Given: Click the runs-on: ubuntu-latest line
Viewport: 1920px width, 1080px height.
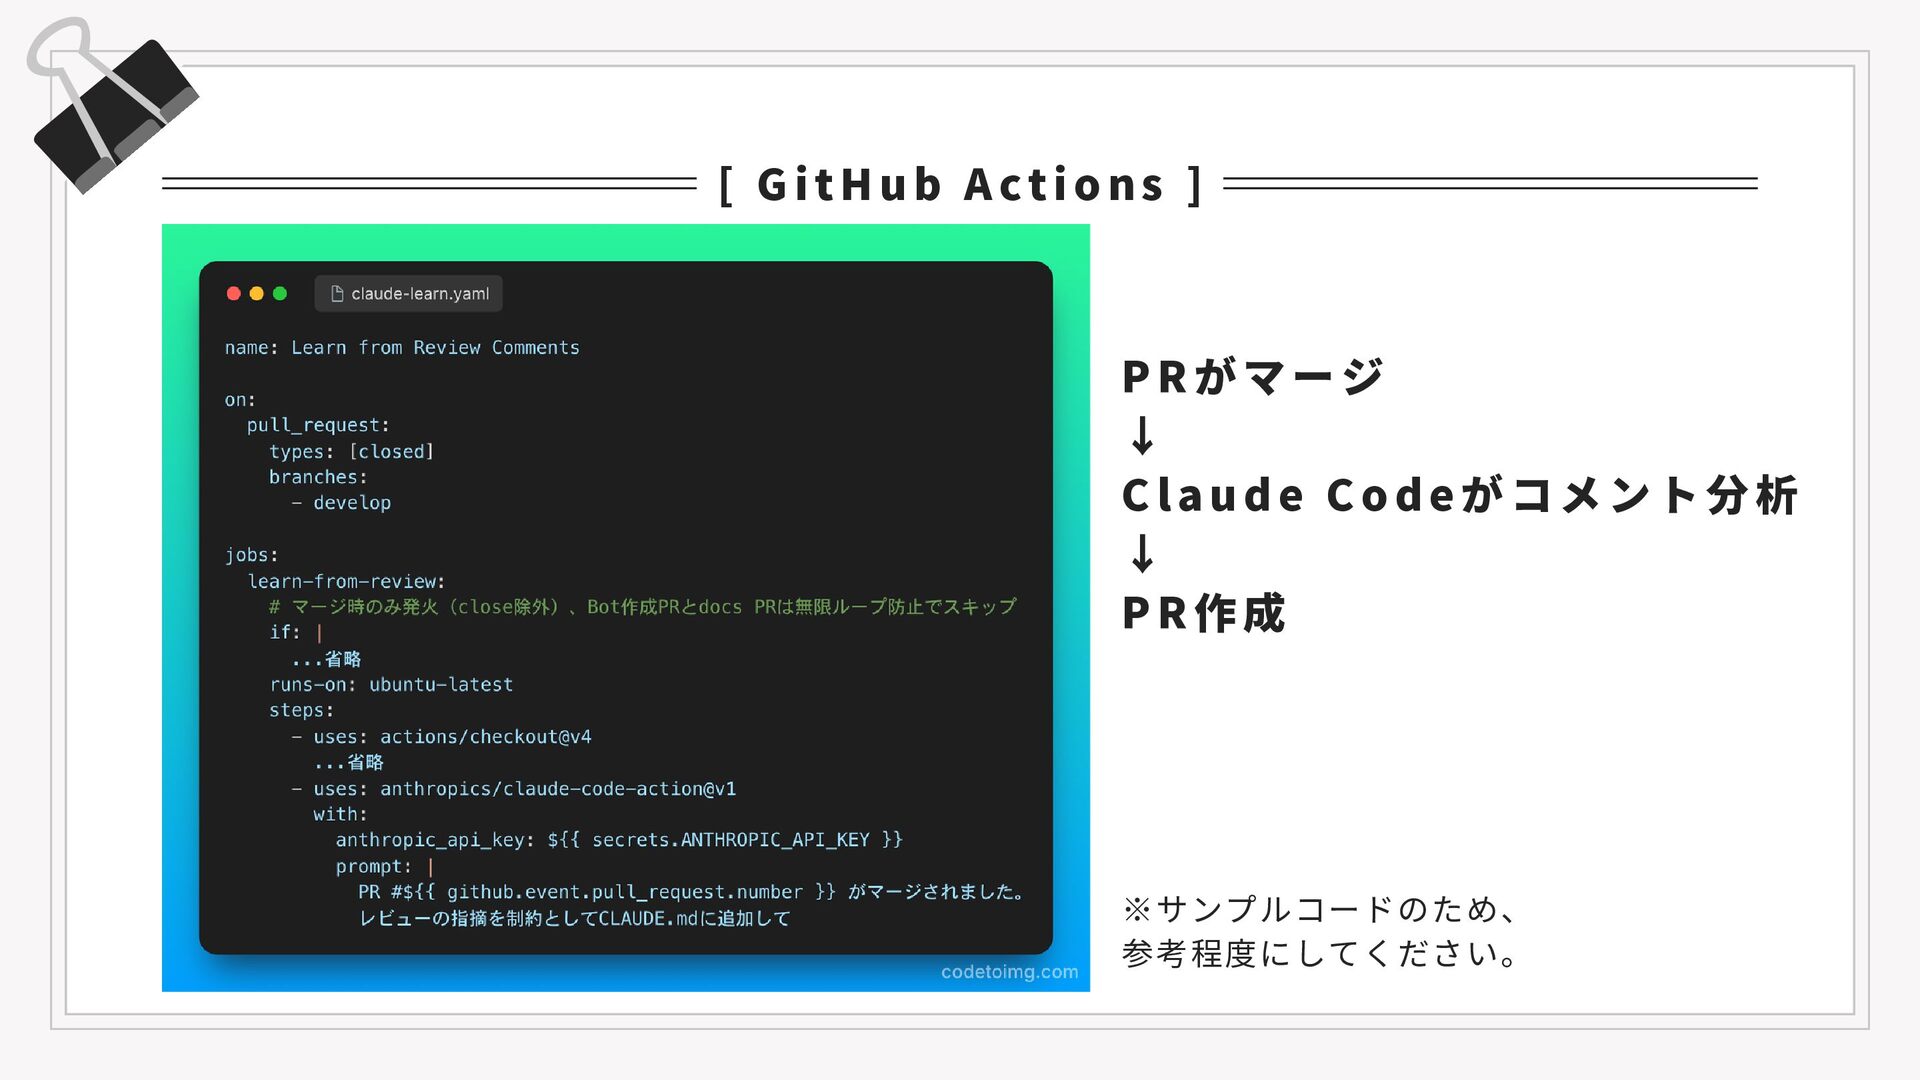Looking at the screenshot, I should pyautogui.click(x=391, y=685).
